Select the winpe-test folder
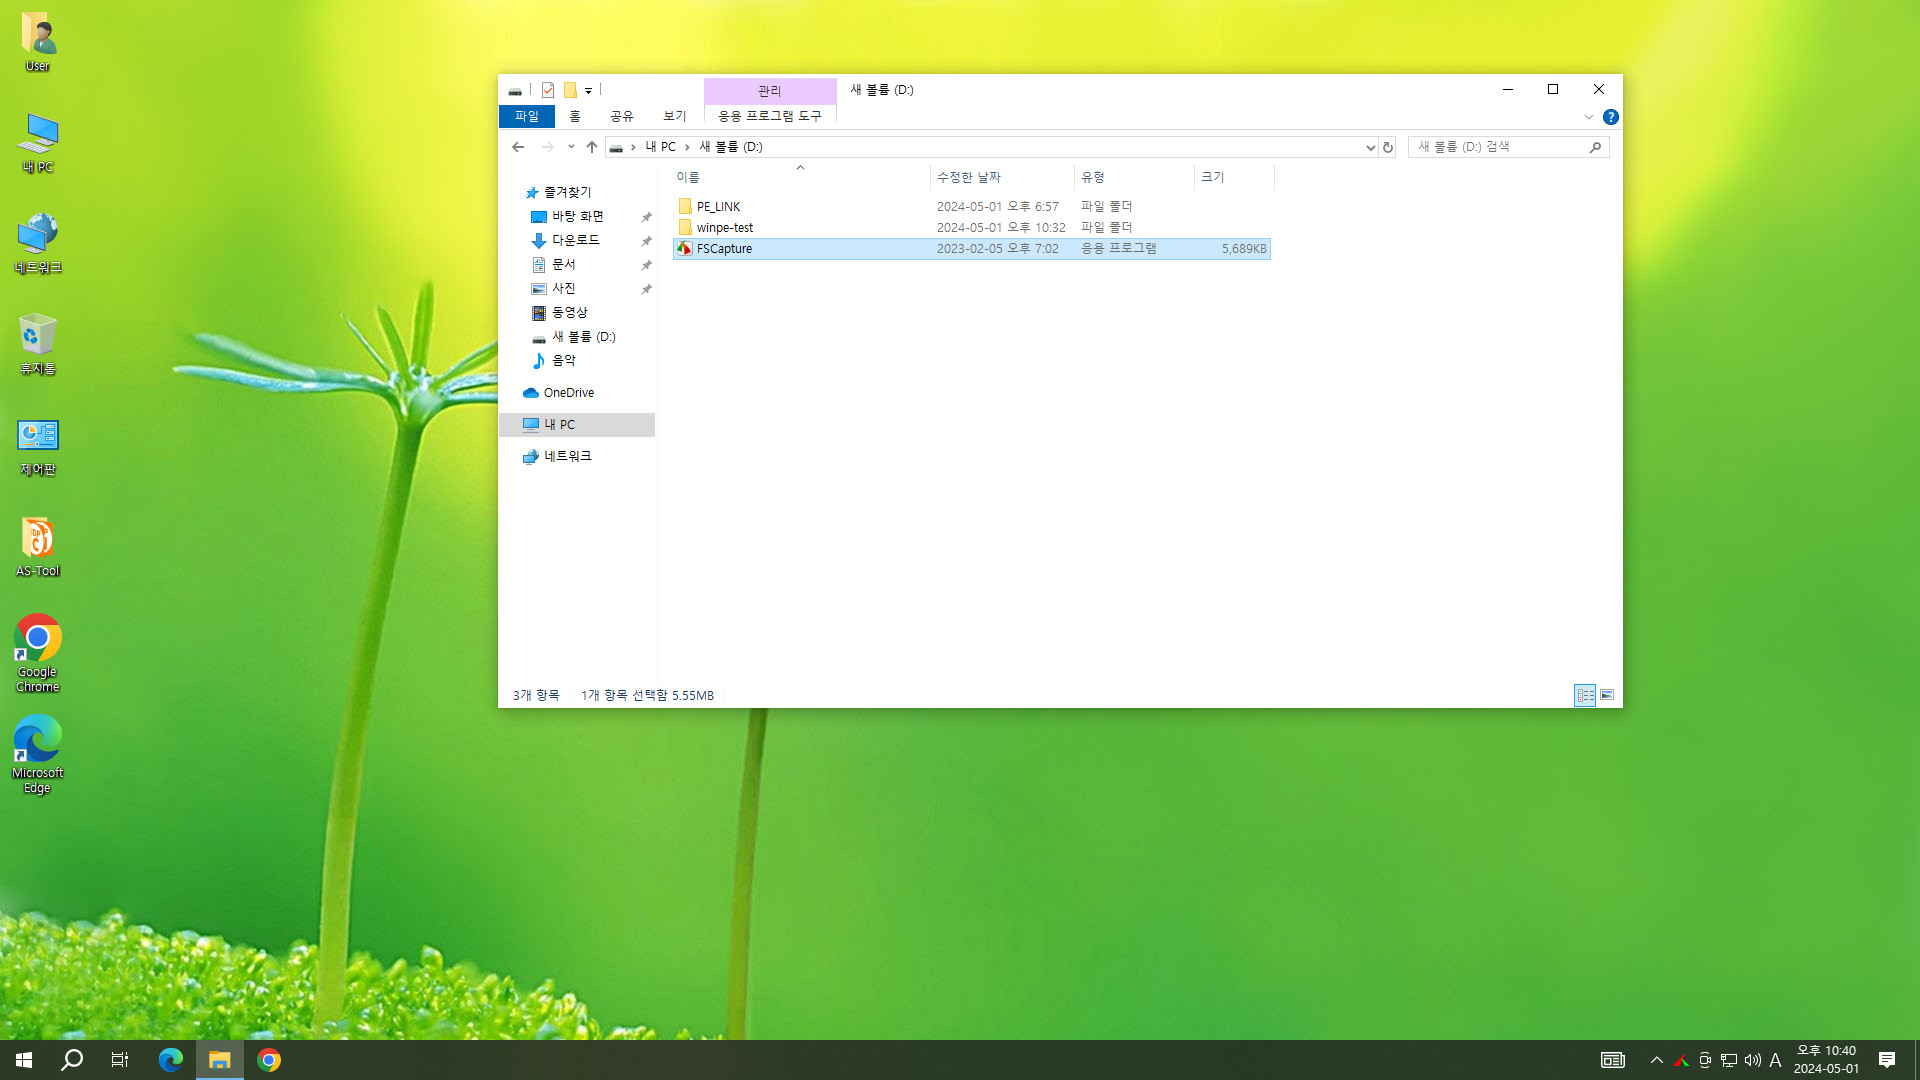 coord(972,228)
